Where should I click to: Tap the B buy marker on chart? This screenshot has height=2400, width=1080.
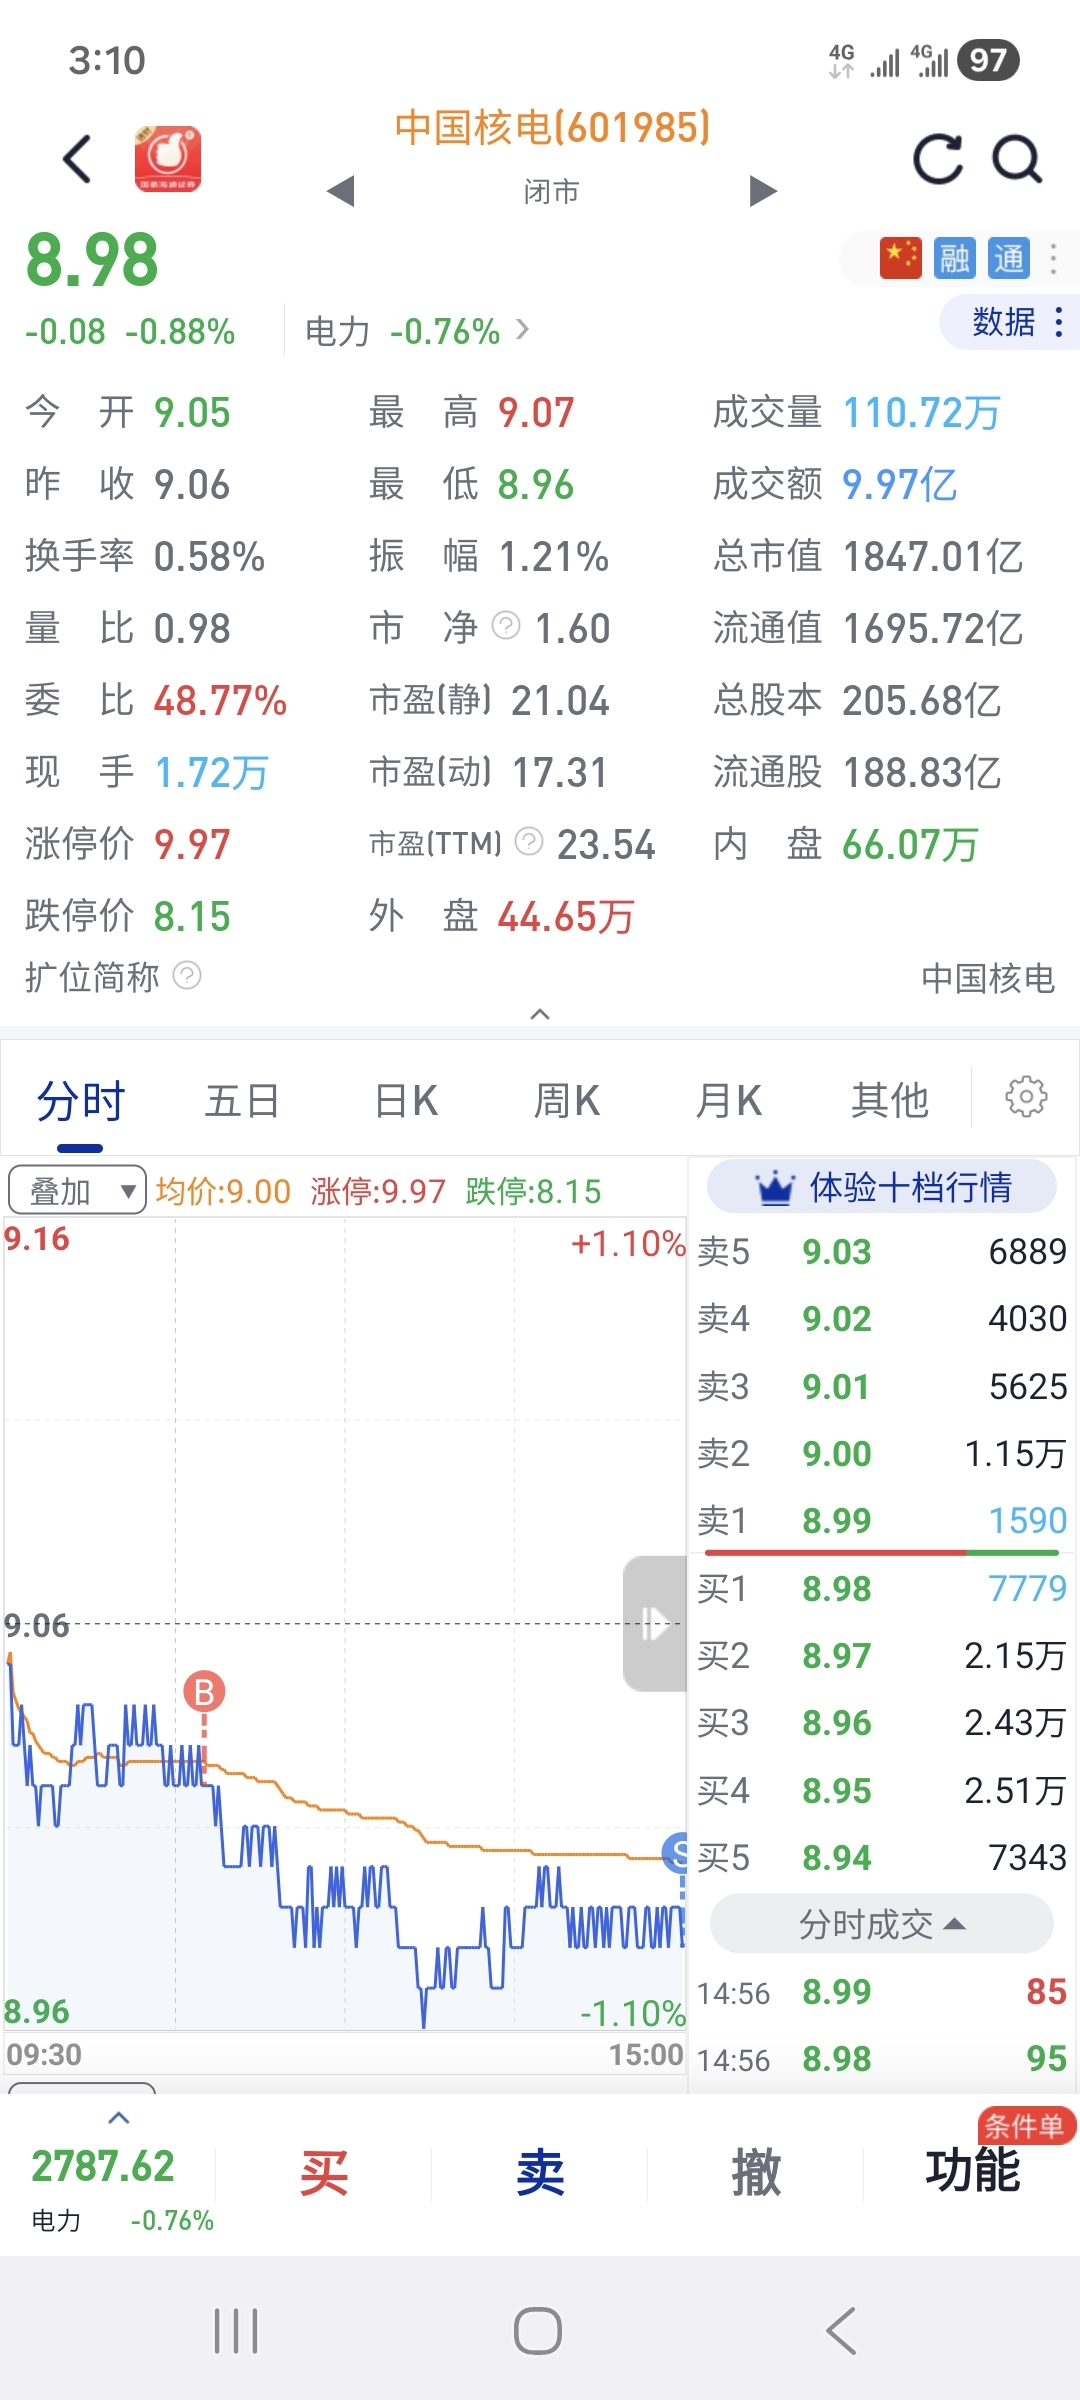204,1692
